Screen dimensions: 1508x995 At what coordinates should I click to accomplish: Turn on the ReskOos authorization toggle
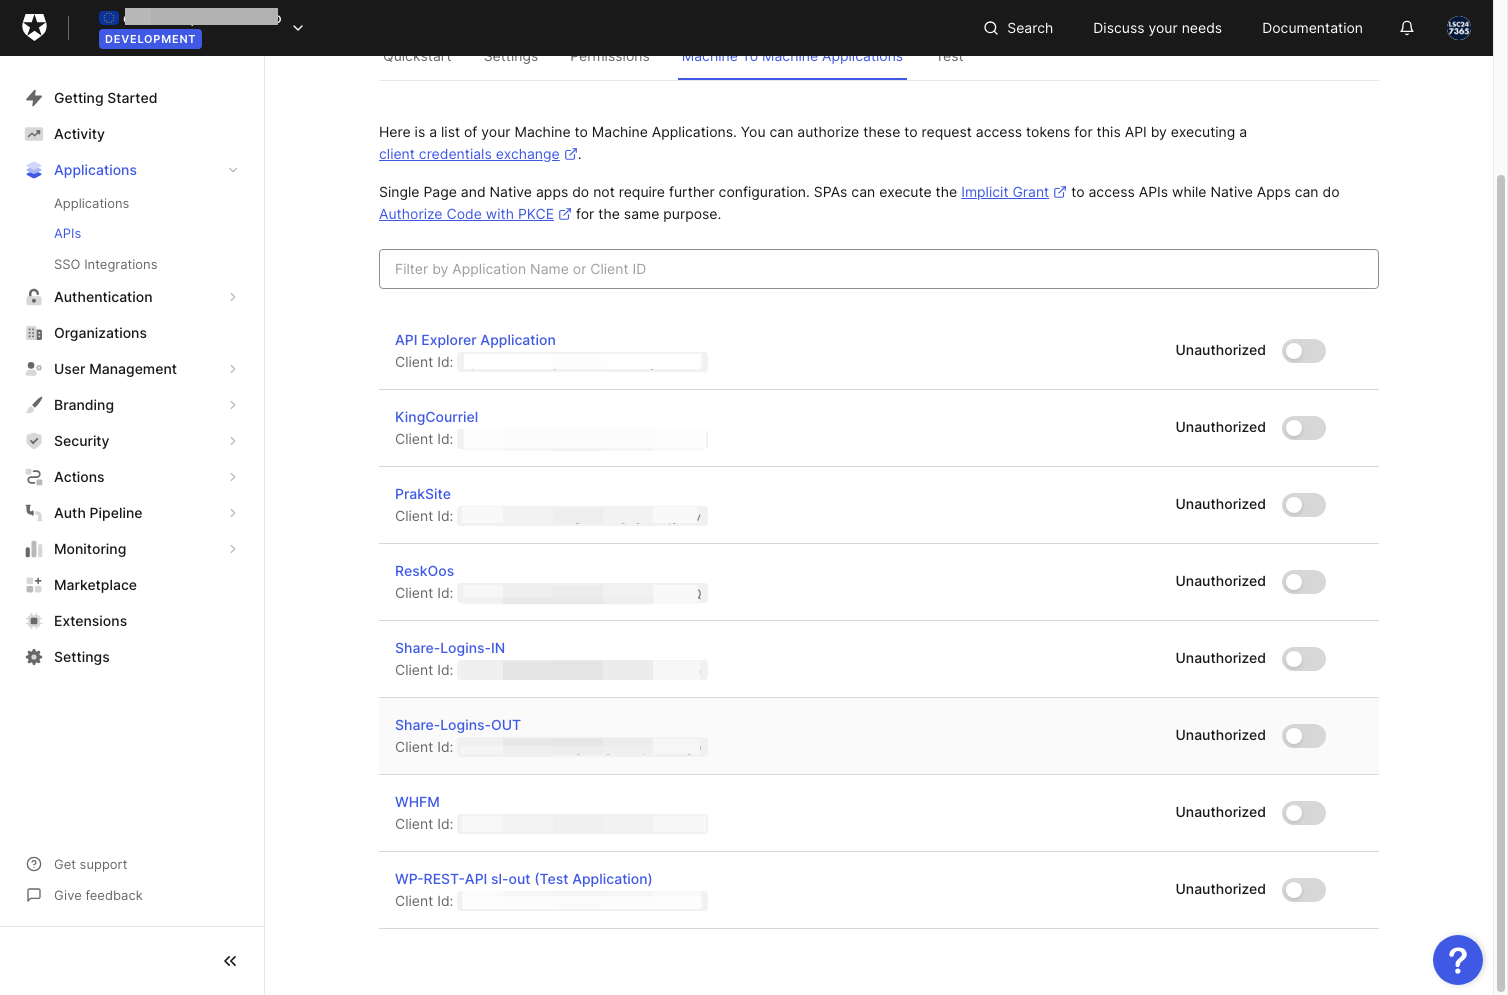(1304, 582)
